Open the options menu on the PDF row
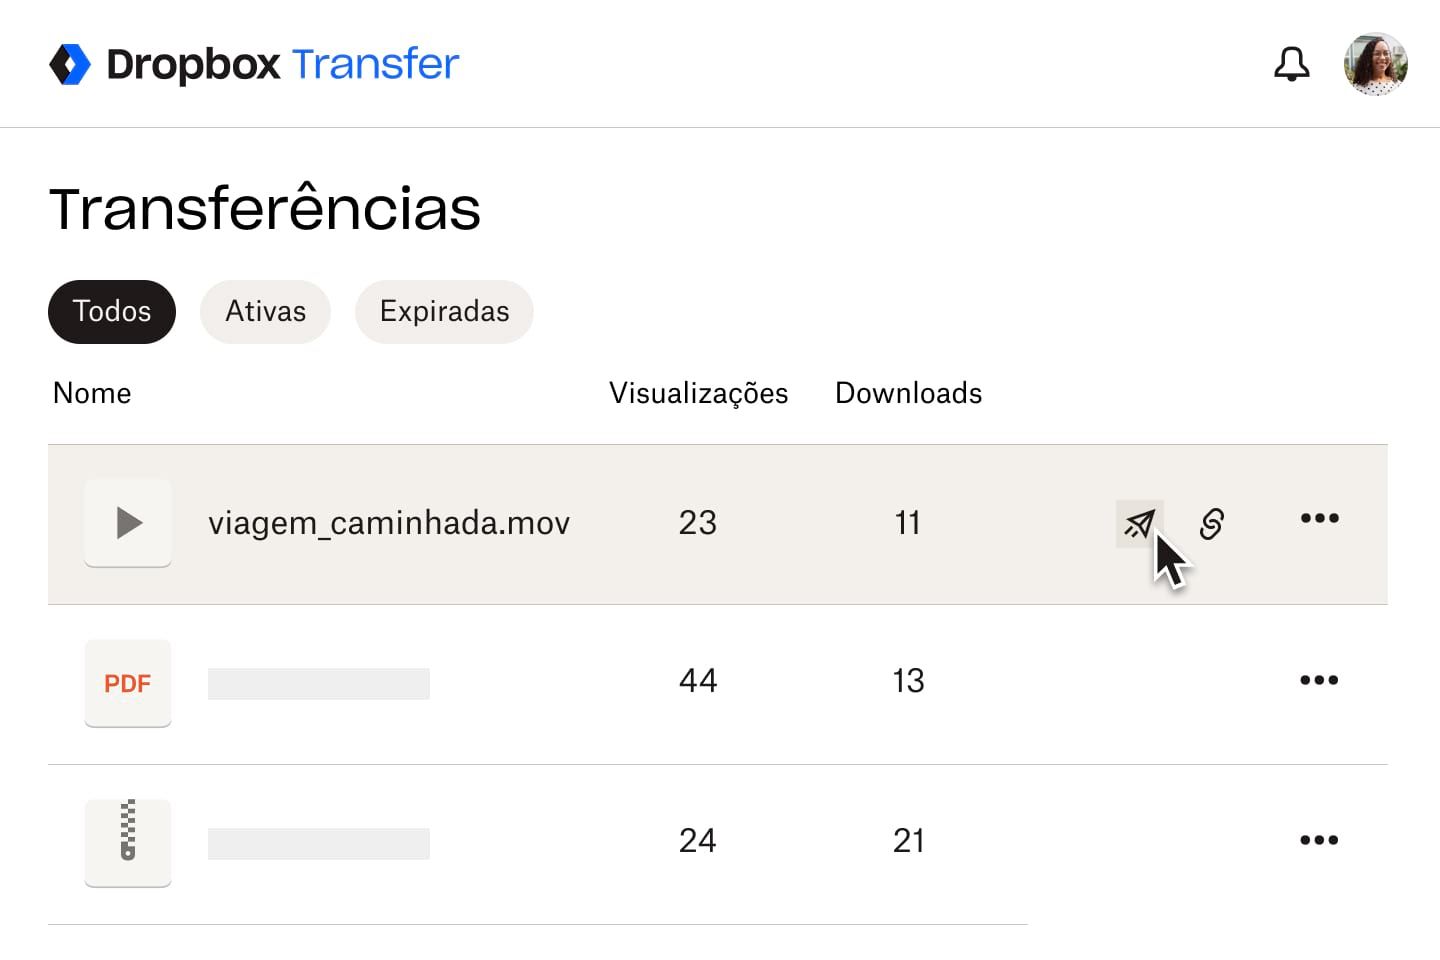The image size is (1440, 960). (1319, 680)
